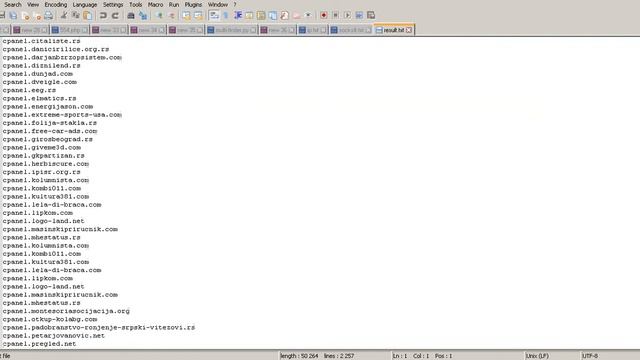
Task: Start macro recording with the red icon
Action: tap(324, 16)
